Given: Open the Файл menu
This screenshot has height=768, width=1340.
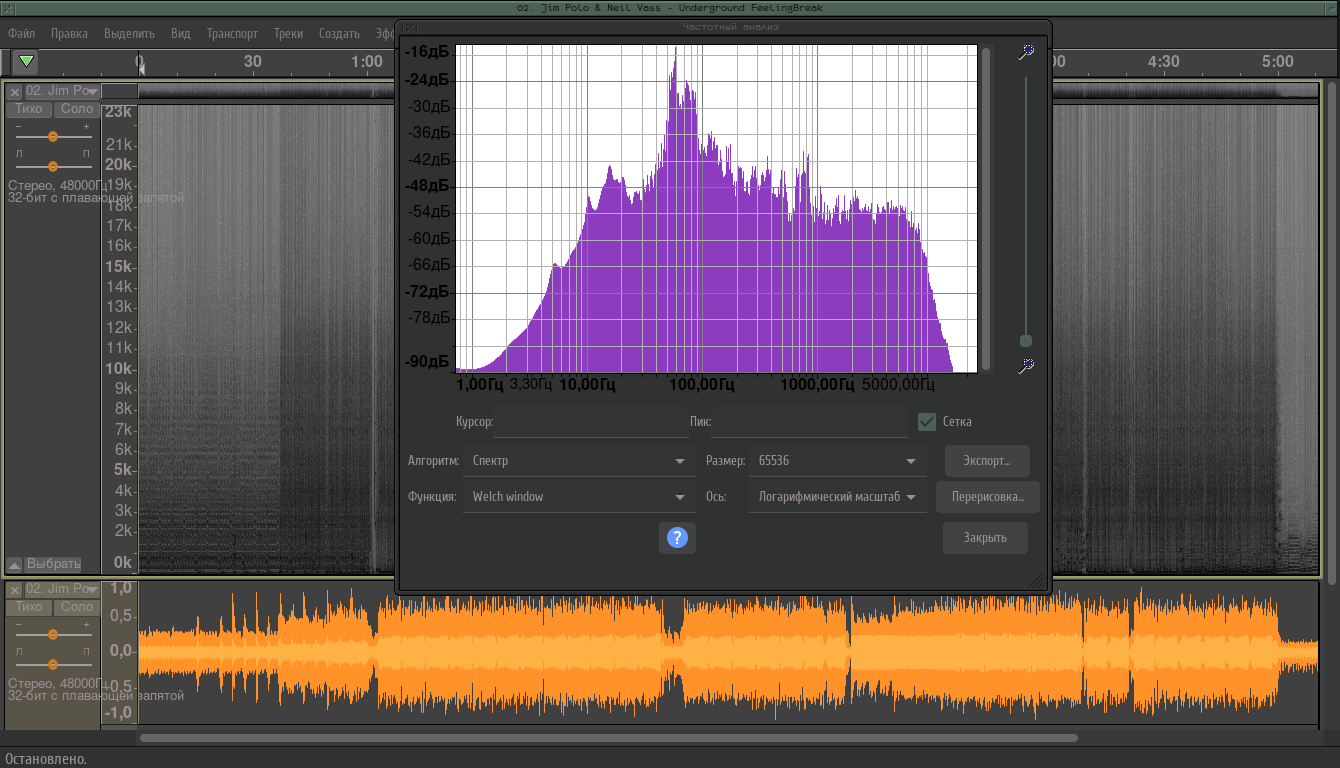Looking at the screenshot, I should tap(22, 33).
